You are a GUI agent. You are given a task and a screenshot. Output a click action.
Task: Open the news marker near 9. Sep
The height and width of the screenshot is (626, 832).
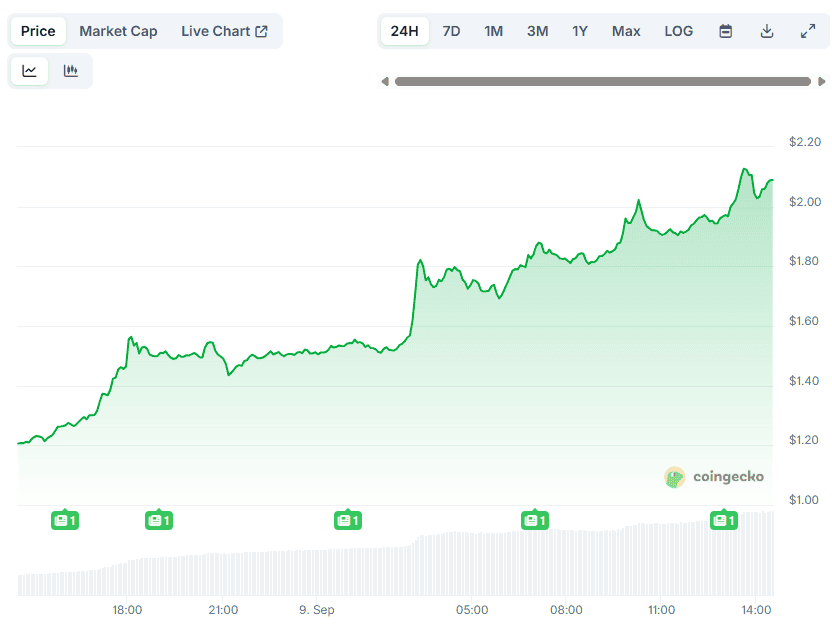(347, 520)
